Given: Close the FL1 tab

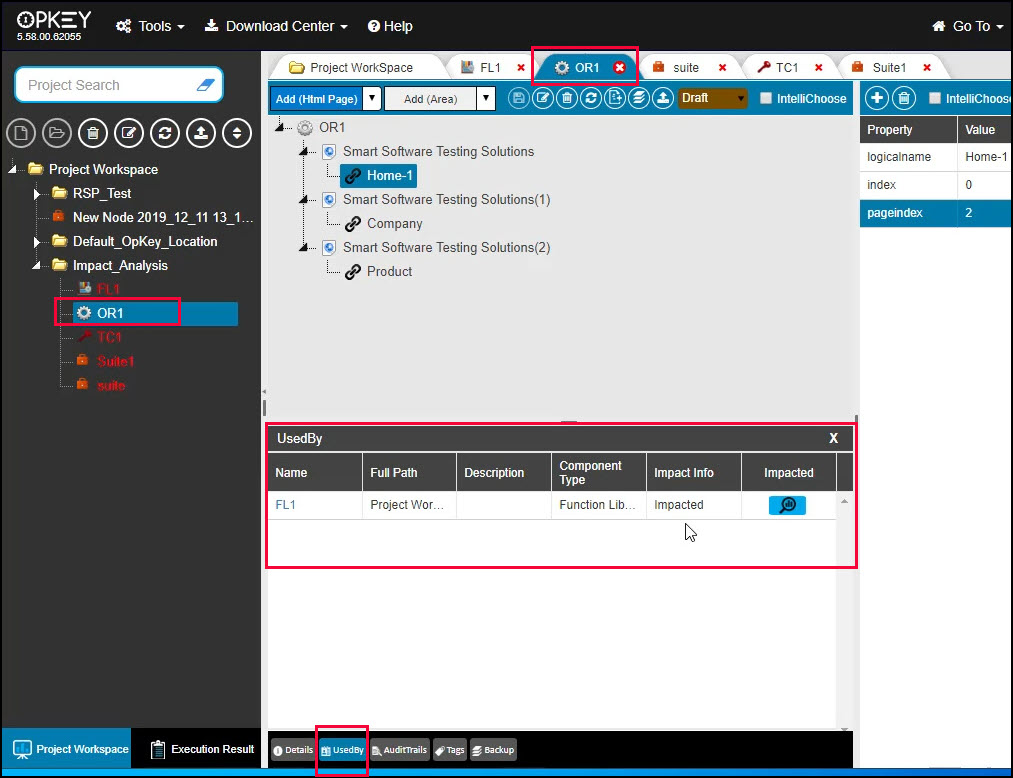Looking at the screenshot, I should (521, 67).
